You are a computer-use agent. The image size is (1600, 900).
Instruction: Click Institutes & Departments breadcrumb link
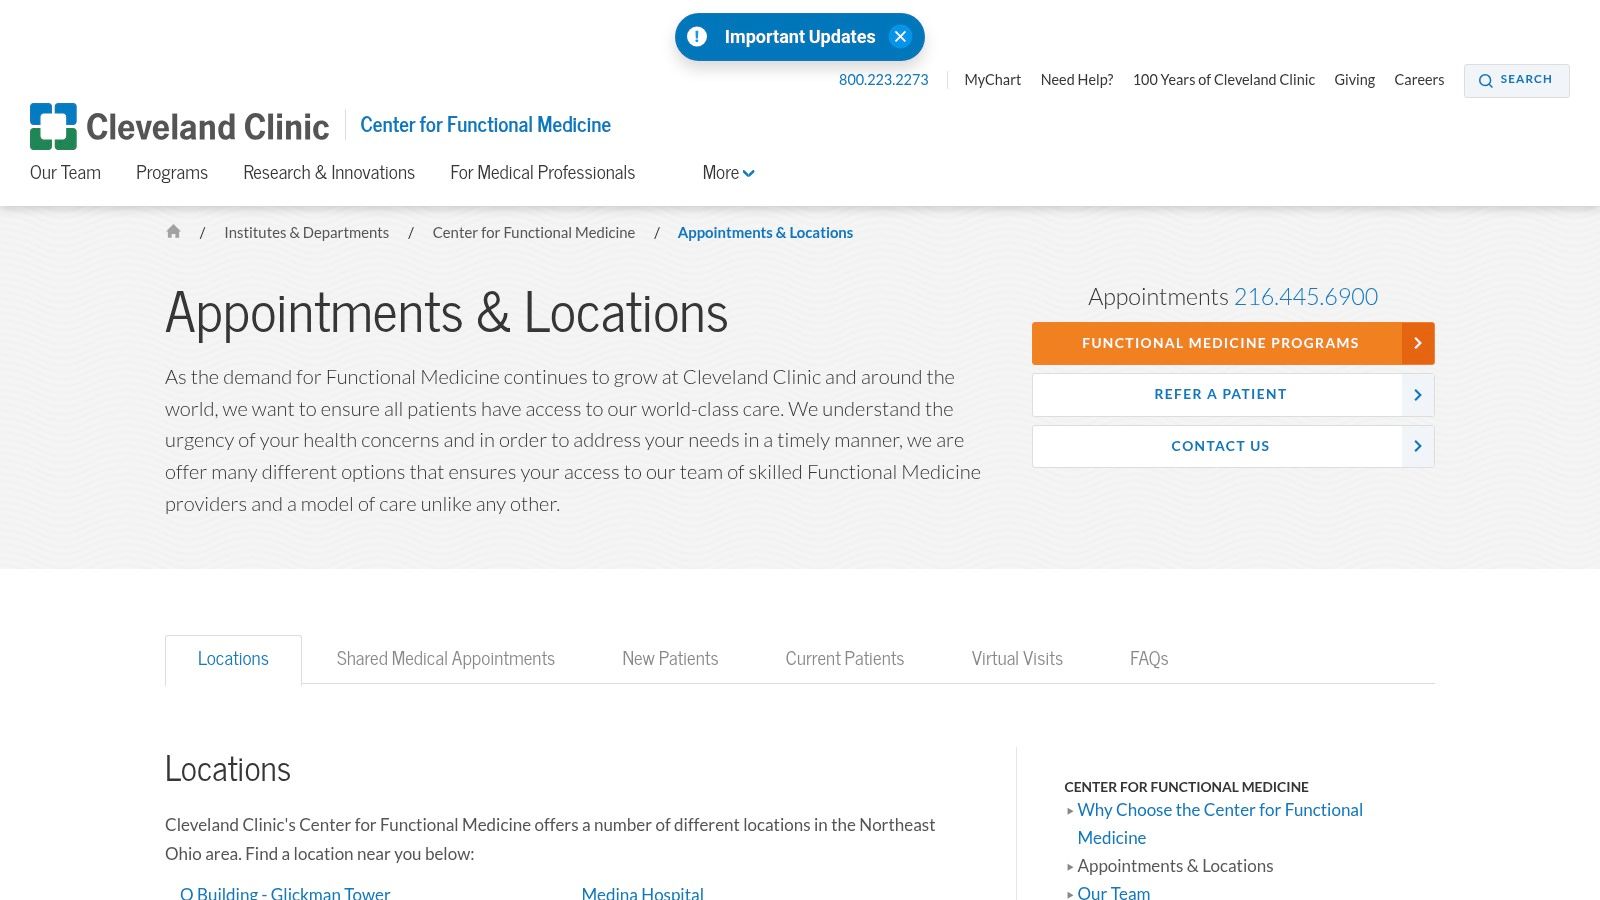(306, 233)
